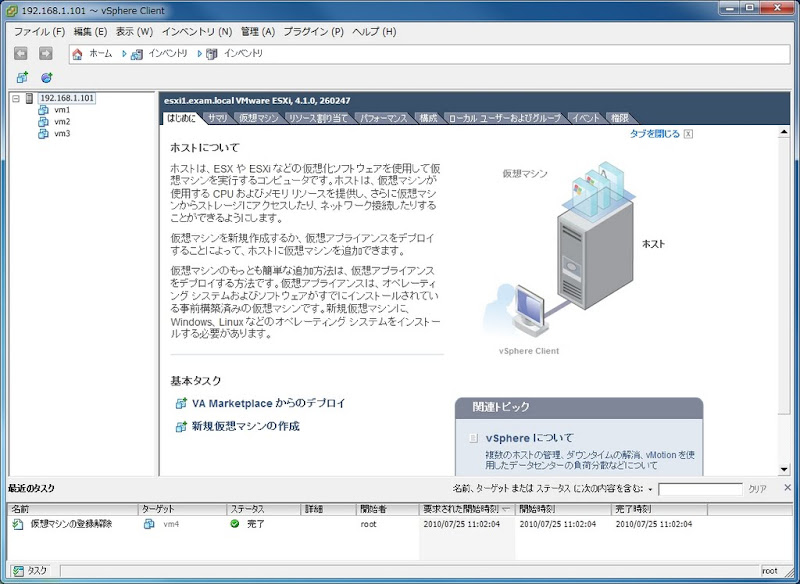Select the 192.168.1.101 host label

67,98
